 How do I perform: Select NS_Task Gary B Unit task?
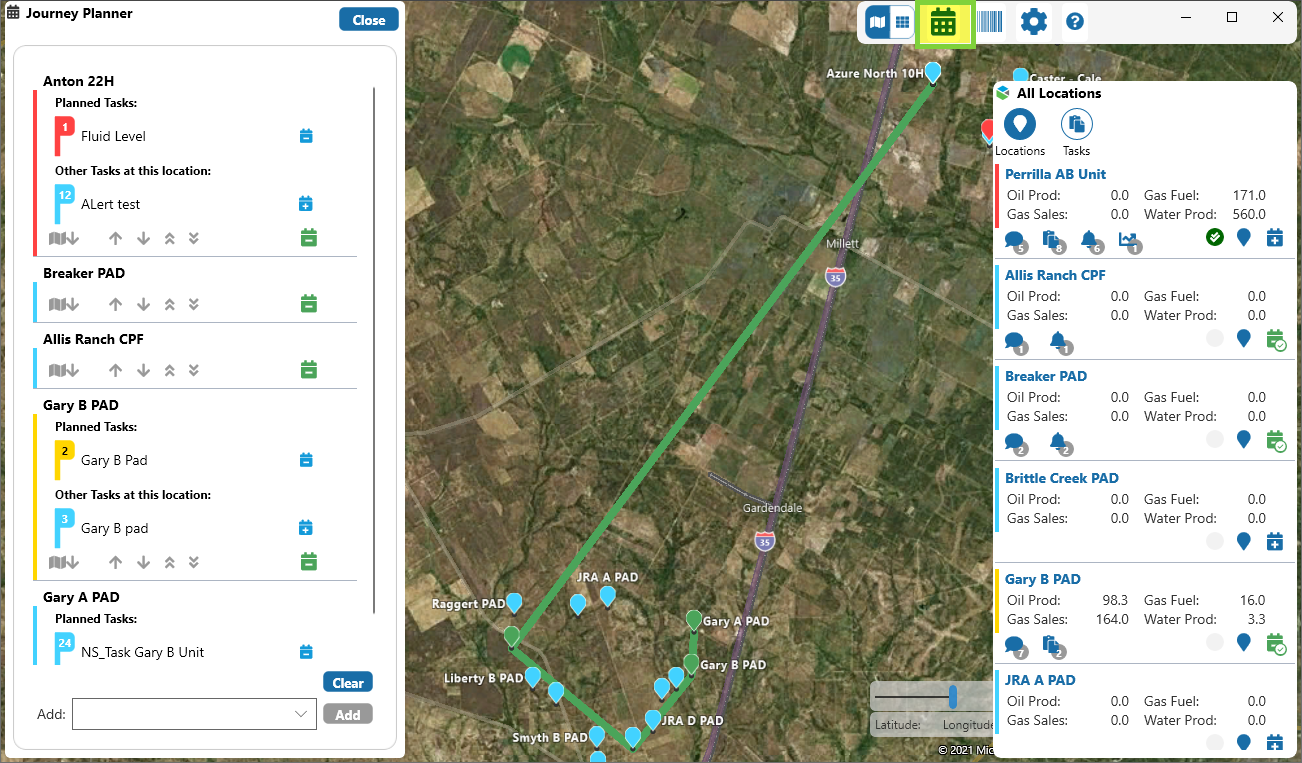point(143,652)
